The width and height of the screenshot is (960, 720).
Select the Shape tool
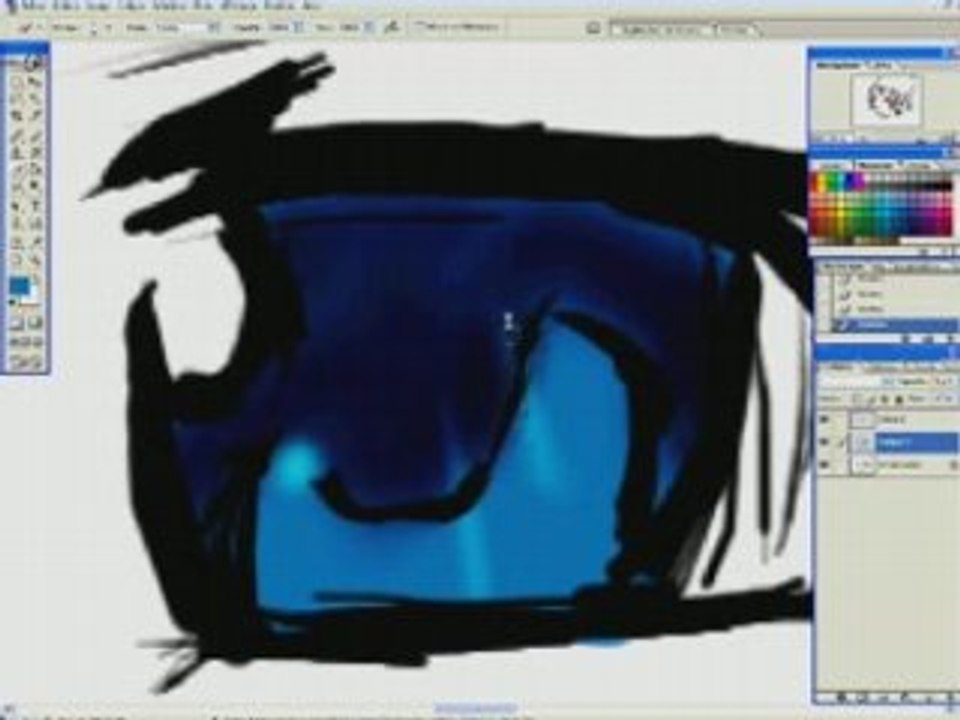coord(34,223)
